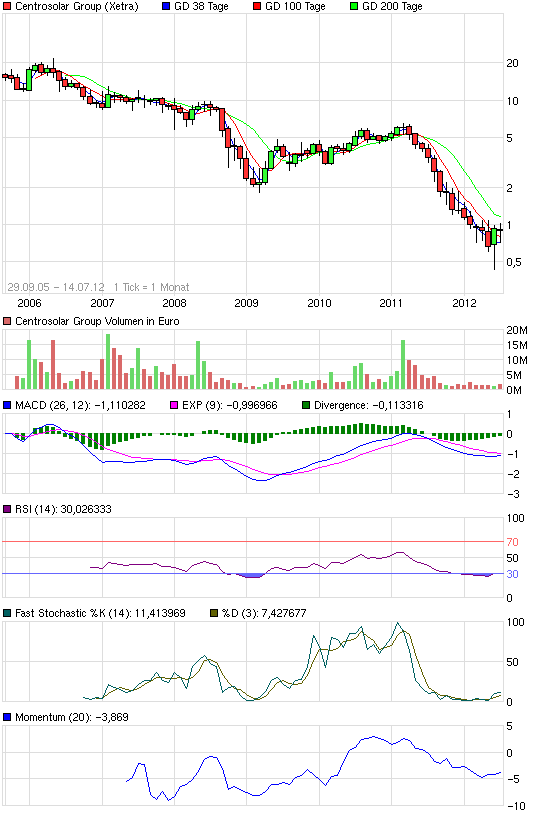Click the teal Fast Stochastic %K swatch
545x814 pixels.
coord(7,613)
